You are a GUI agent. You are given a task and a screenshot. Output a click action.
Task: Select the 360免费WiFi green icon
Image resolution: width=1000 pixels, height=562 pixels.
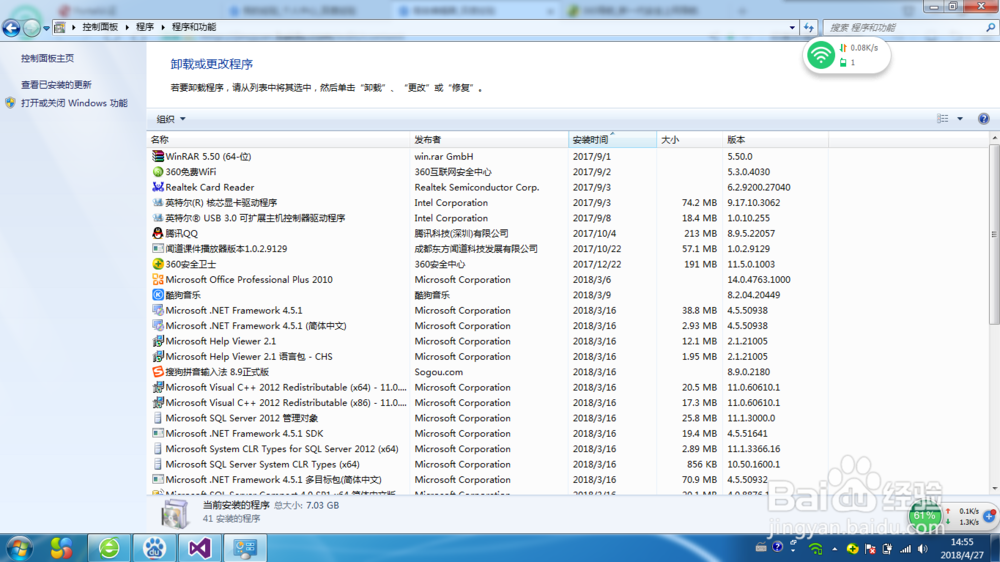click(158, 172)
